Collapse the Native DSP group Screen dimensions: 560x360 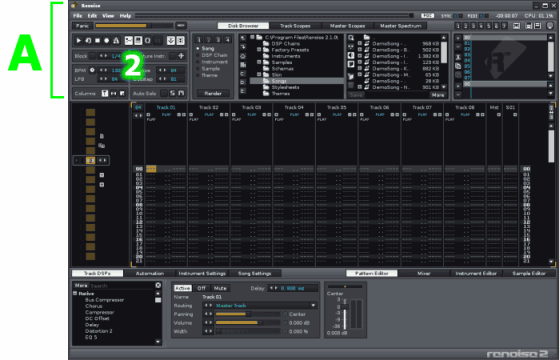pyautogui.click(x=75, y=293)
